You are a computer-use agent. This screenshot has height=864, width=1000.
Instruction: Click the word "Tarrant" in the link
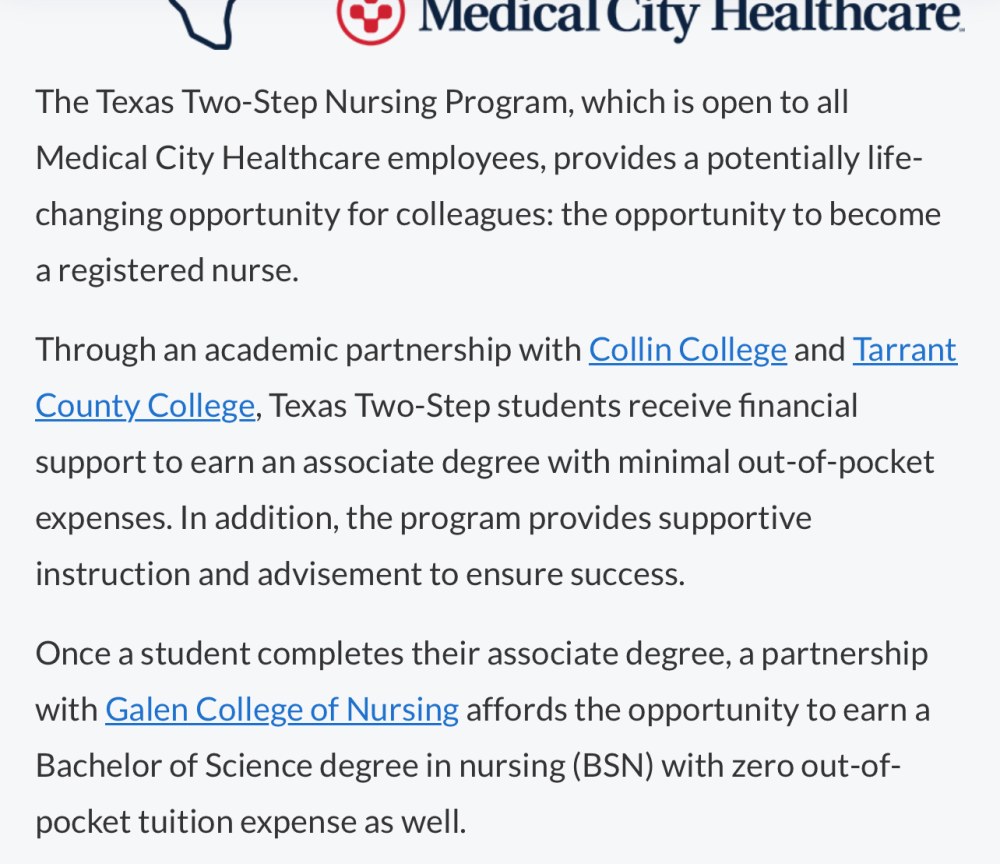[x=905, y=349]
